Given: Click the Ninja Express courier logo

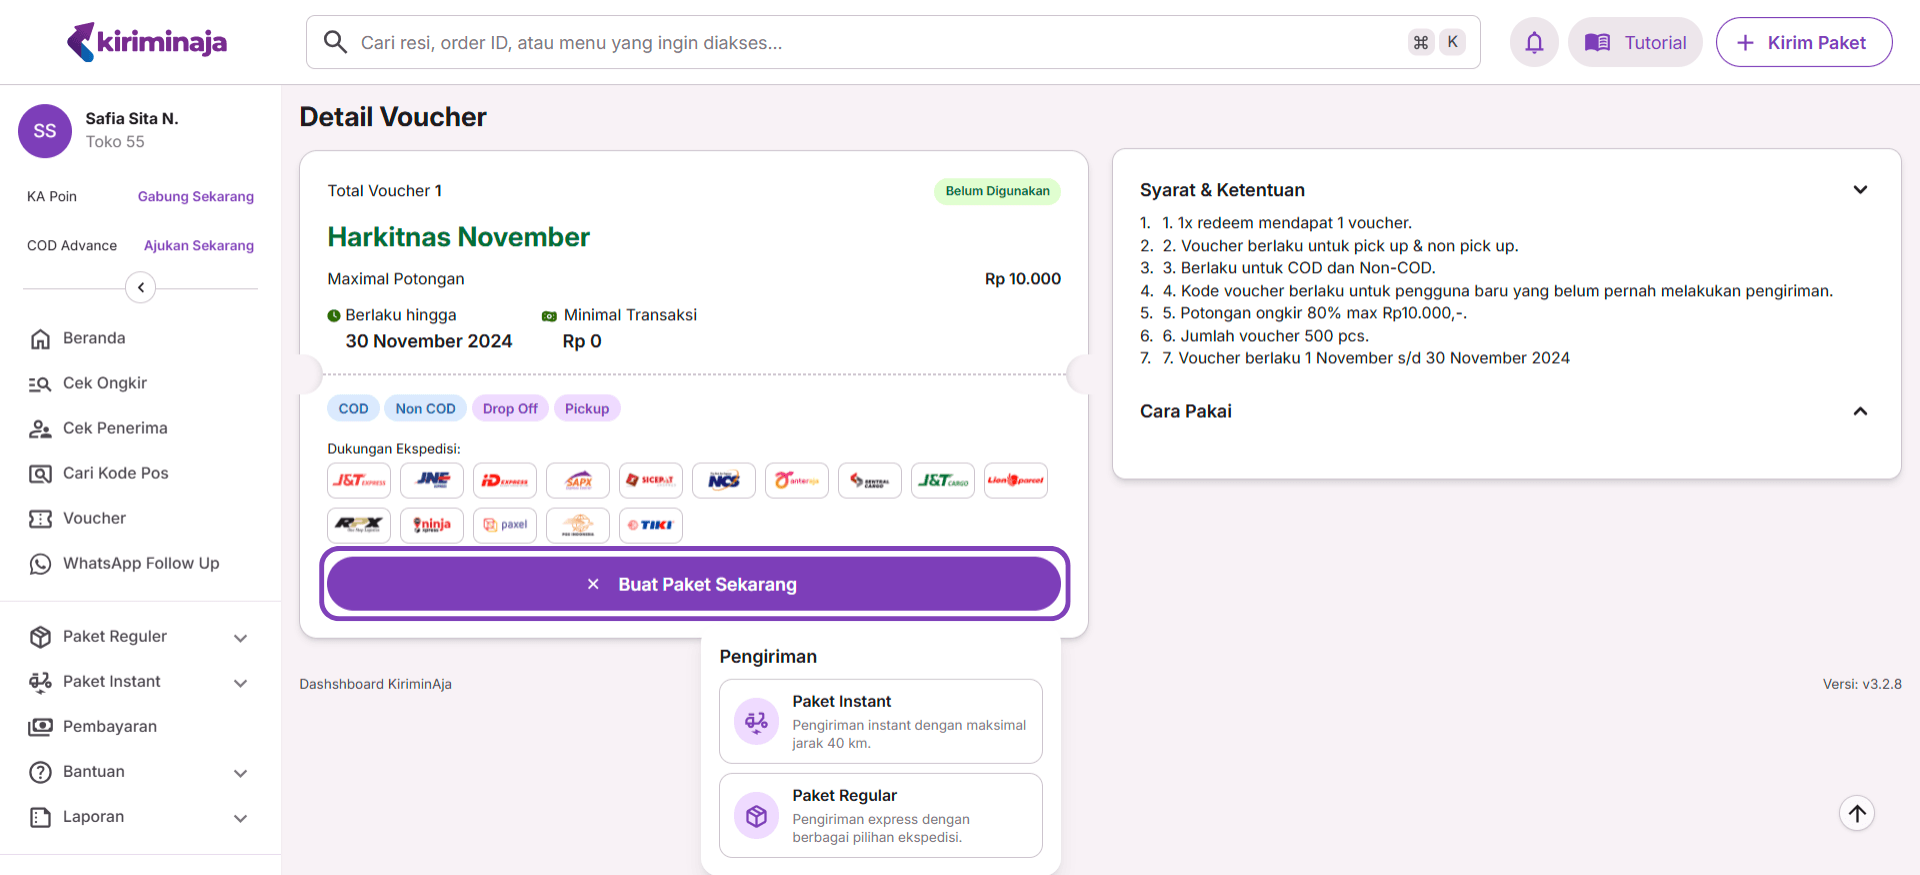Looking at the screenshot, I should tap(432, 525).
